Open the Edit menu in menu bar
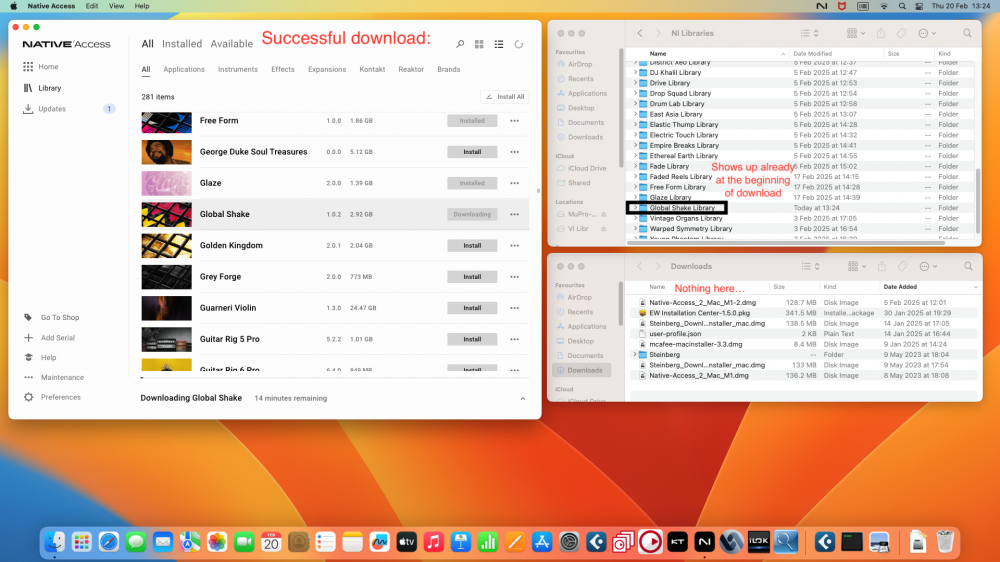1000x562 pixels. coord(92,6)
